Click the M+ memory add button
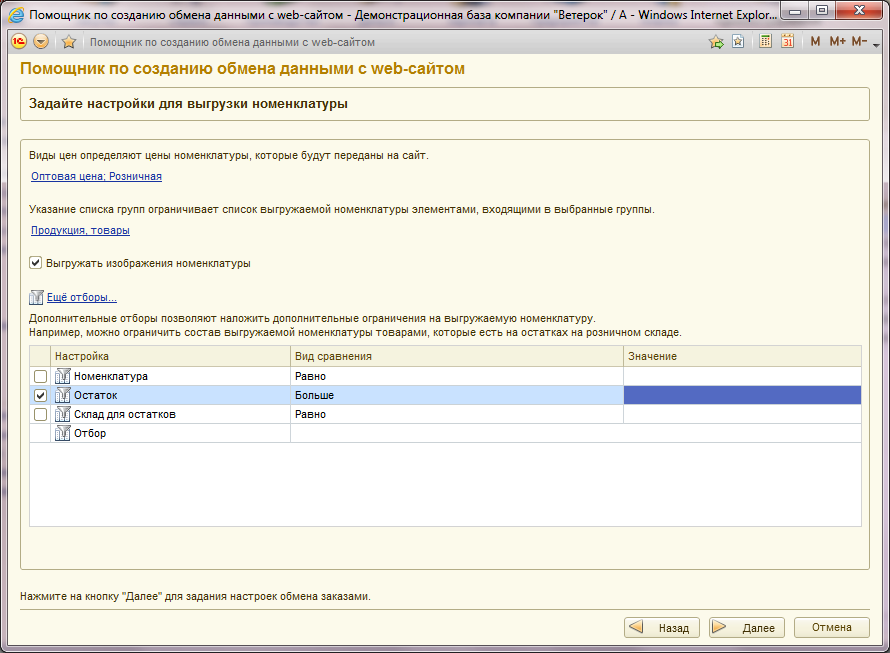The width and height of the screenshot is (890, 653). point(837,41)
